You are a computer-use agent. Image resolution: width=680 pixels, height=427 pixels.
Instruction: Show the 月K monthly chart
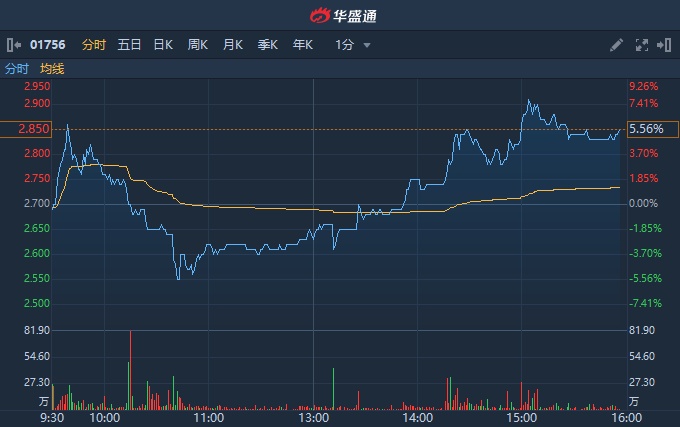pos(233,45)
